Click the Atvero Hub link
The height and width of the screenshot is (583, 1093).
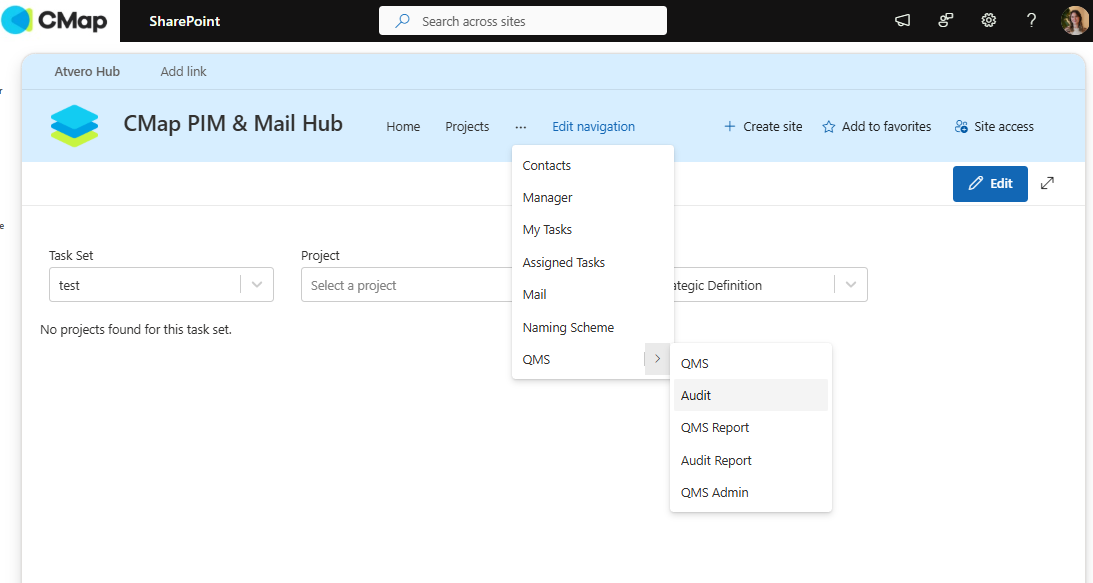[87, 71]
